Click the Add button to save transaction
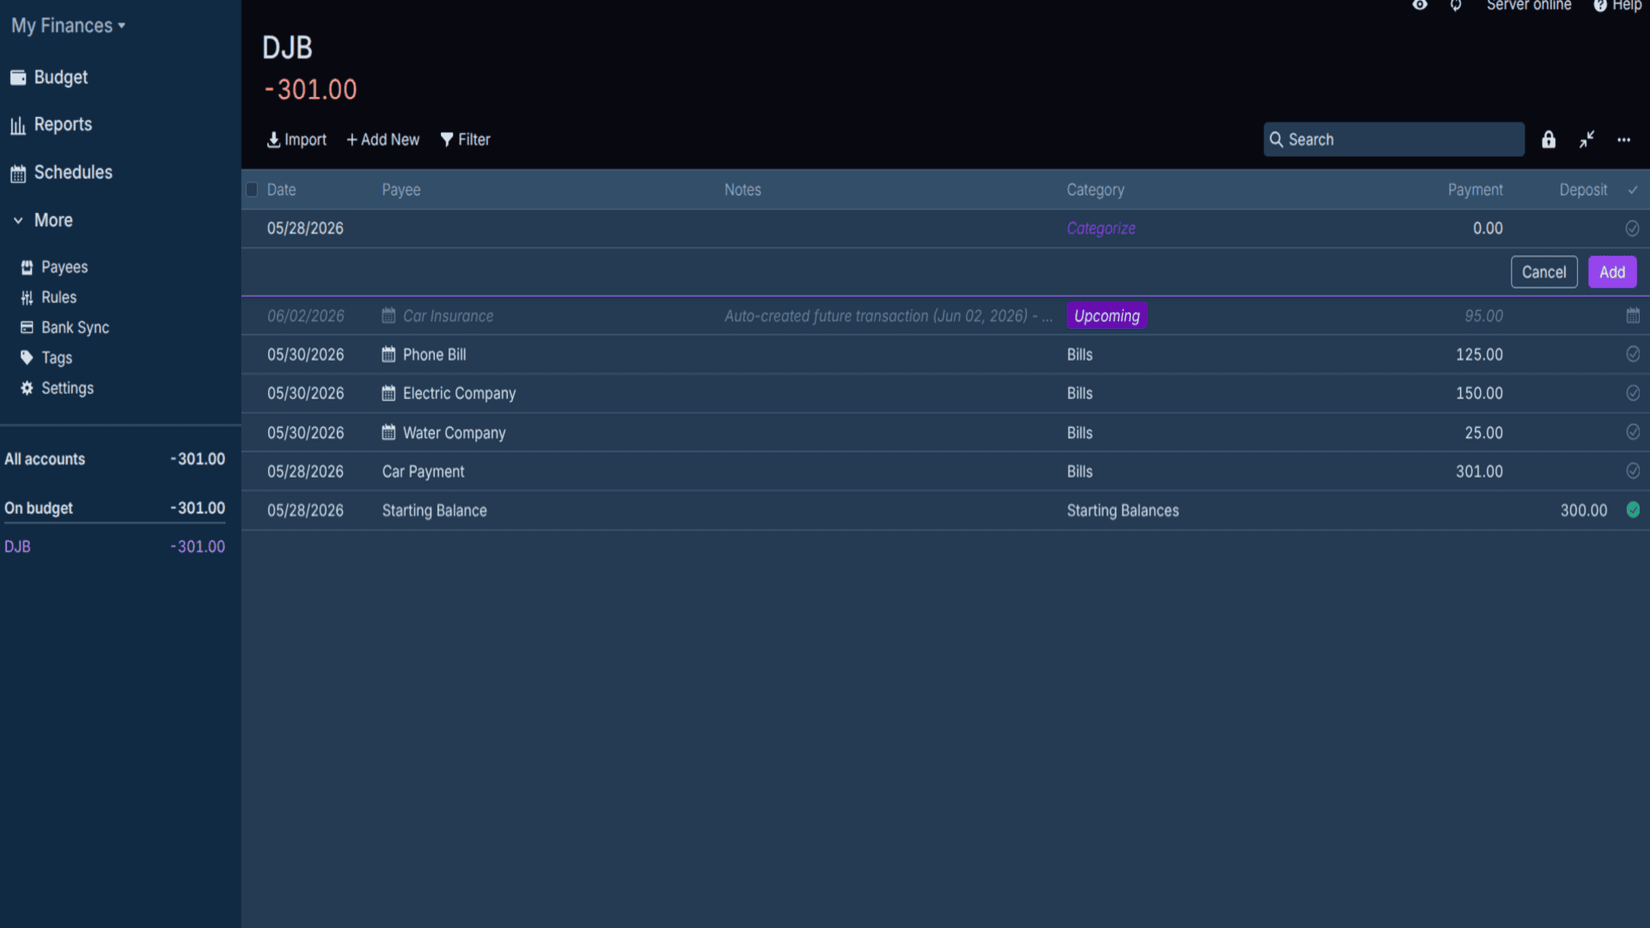Viewport: 1650px width, 928px height. [x=1612, y=272]
